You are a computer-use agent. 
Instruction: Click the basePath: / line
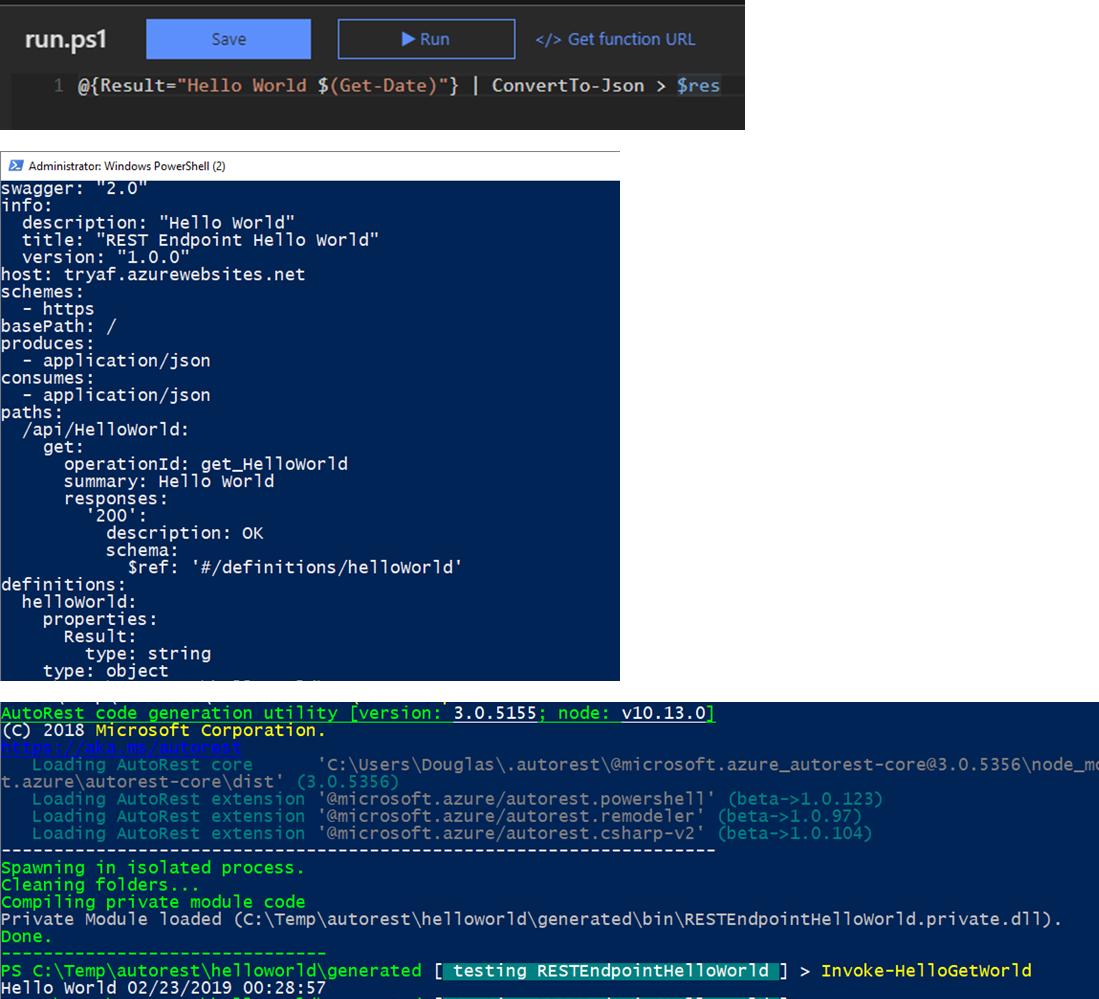(x=59, y=326)
